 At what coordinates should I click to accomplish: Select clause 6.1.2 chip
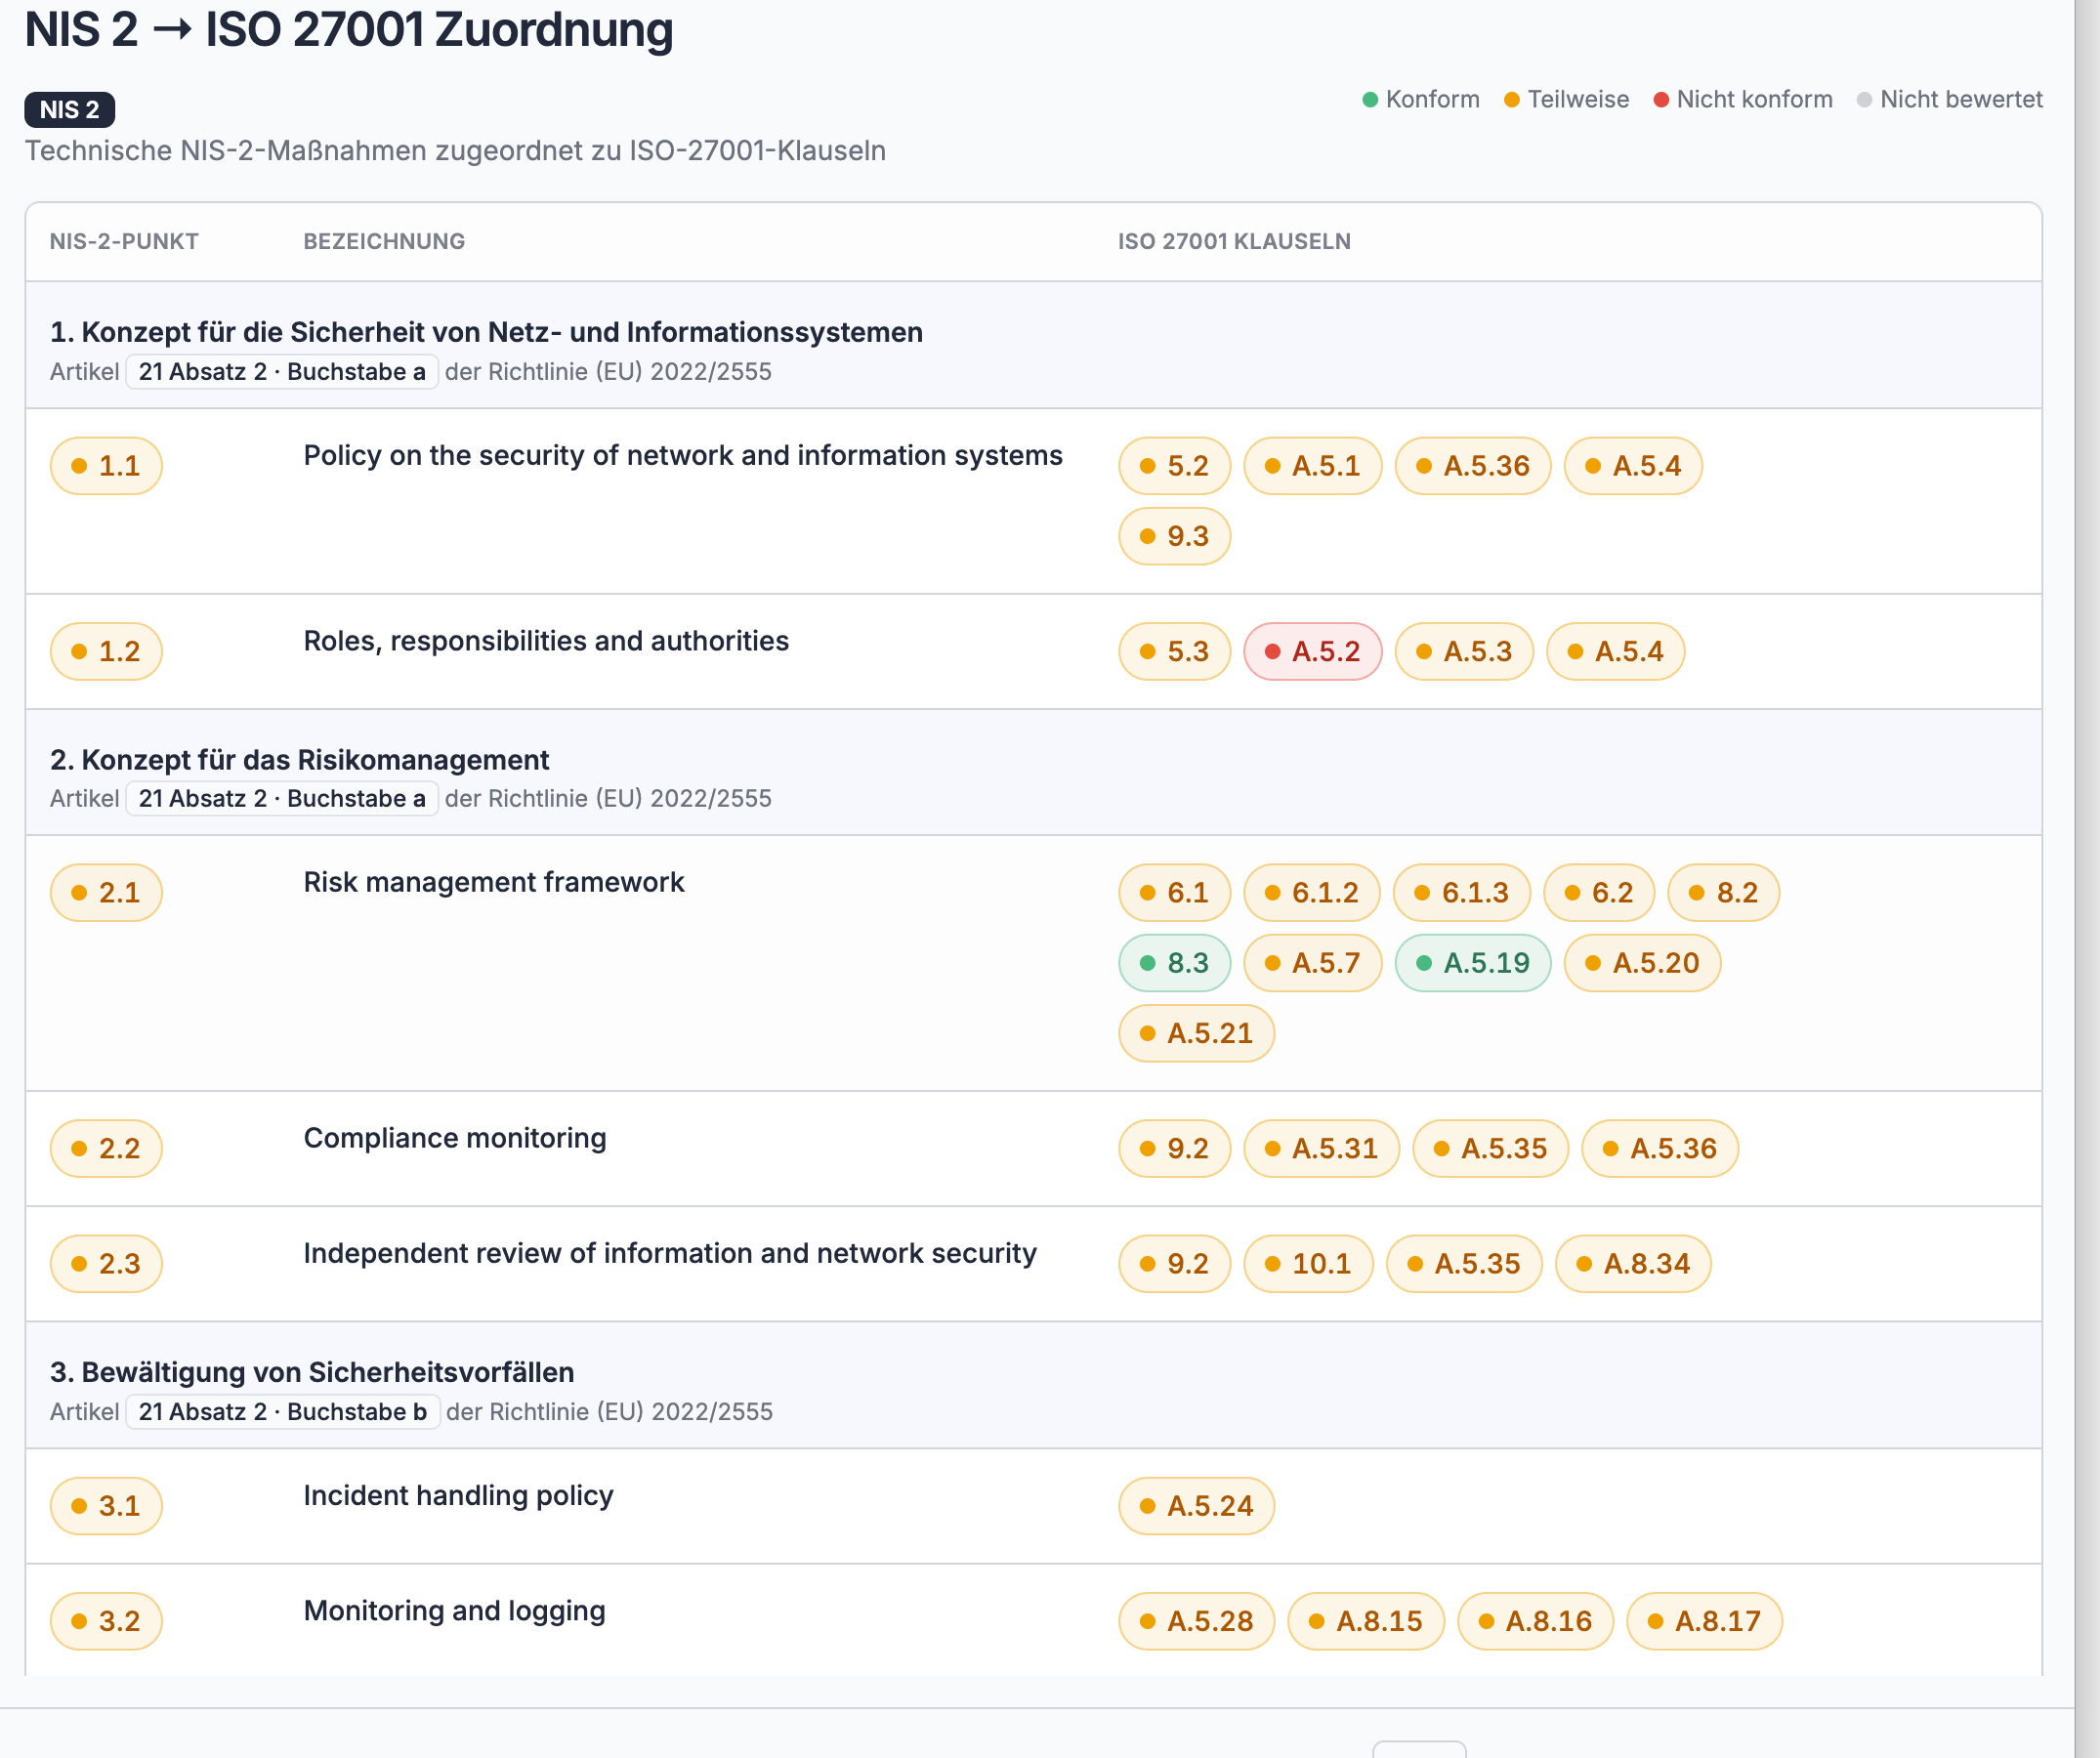(1312, 893)
